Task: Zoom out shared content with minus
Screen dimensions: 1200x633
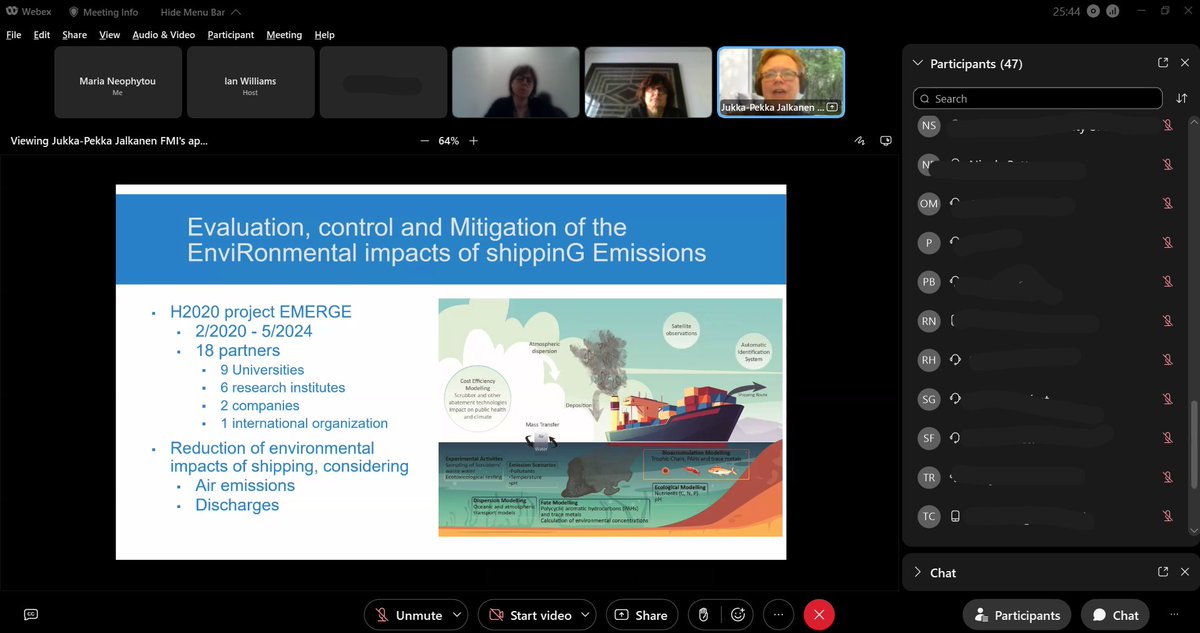Action: [x=425, y=141]
